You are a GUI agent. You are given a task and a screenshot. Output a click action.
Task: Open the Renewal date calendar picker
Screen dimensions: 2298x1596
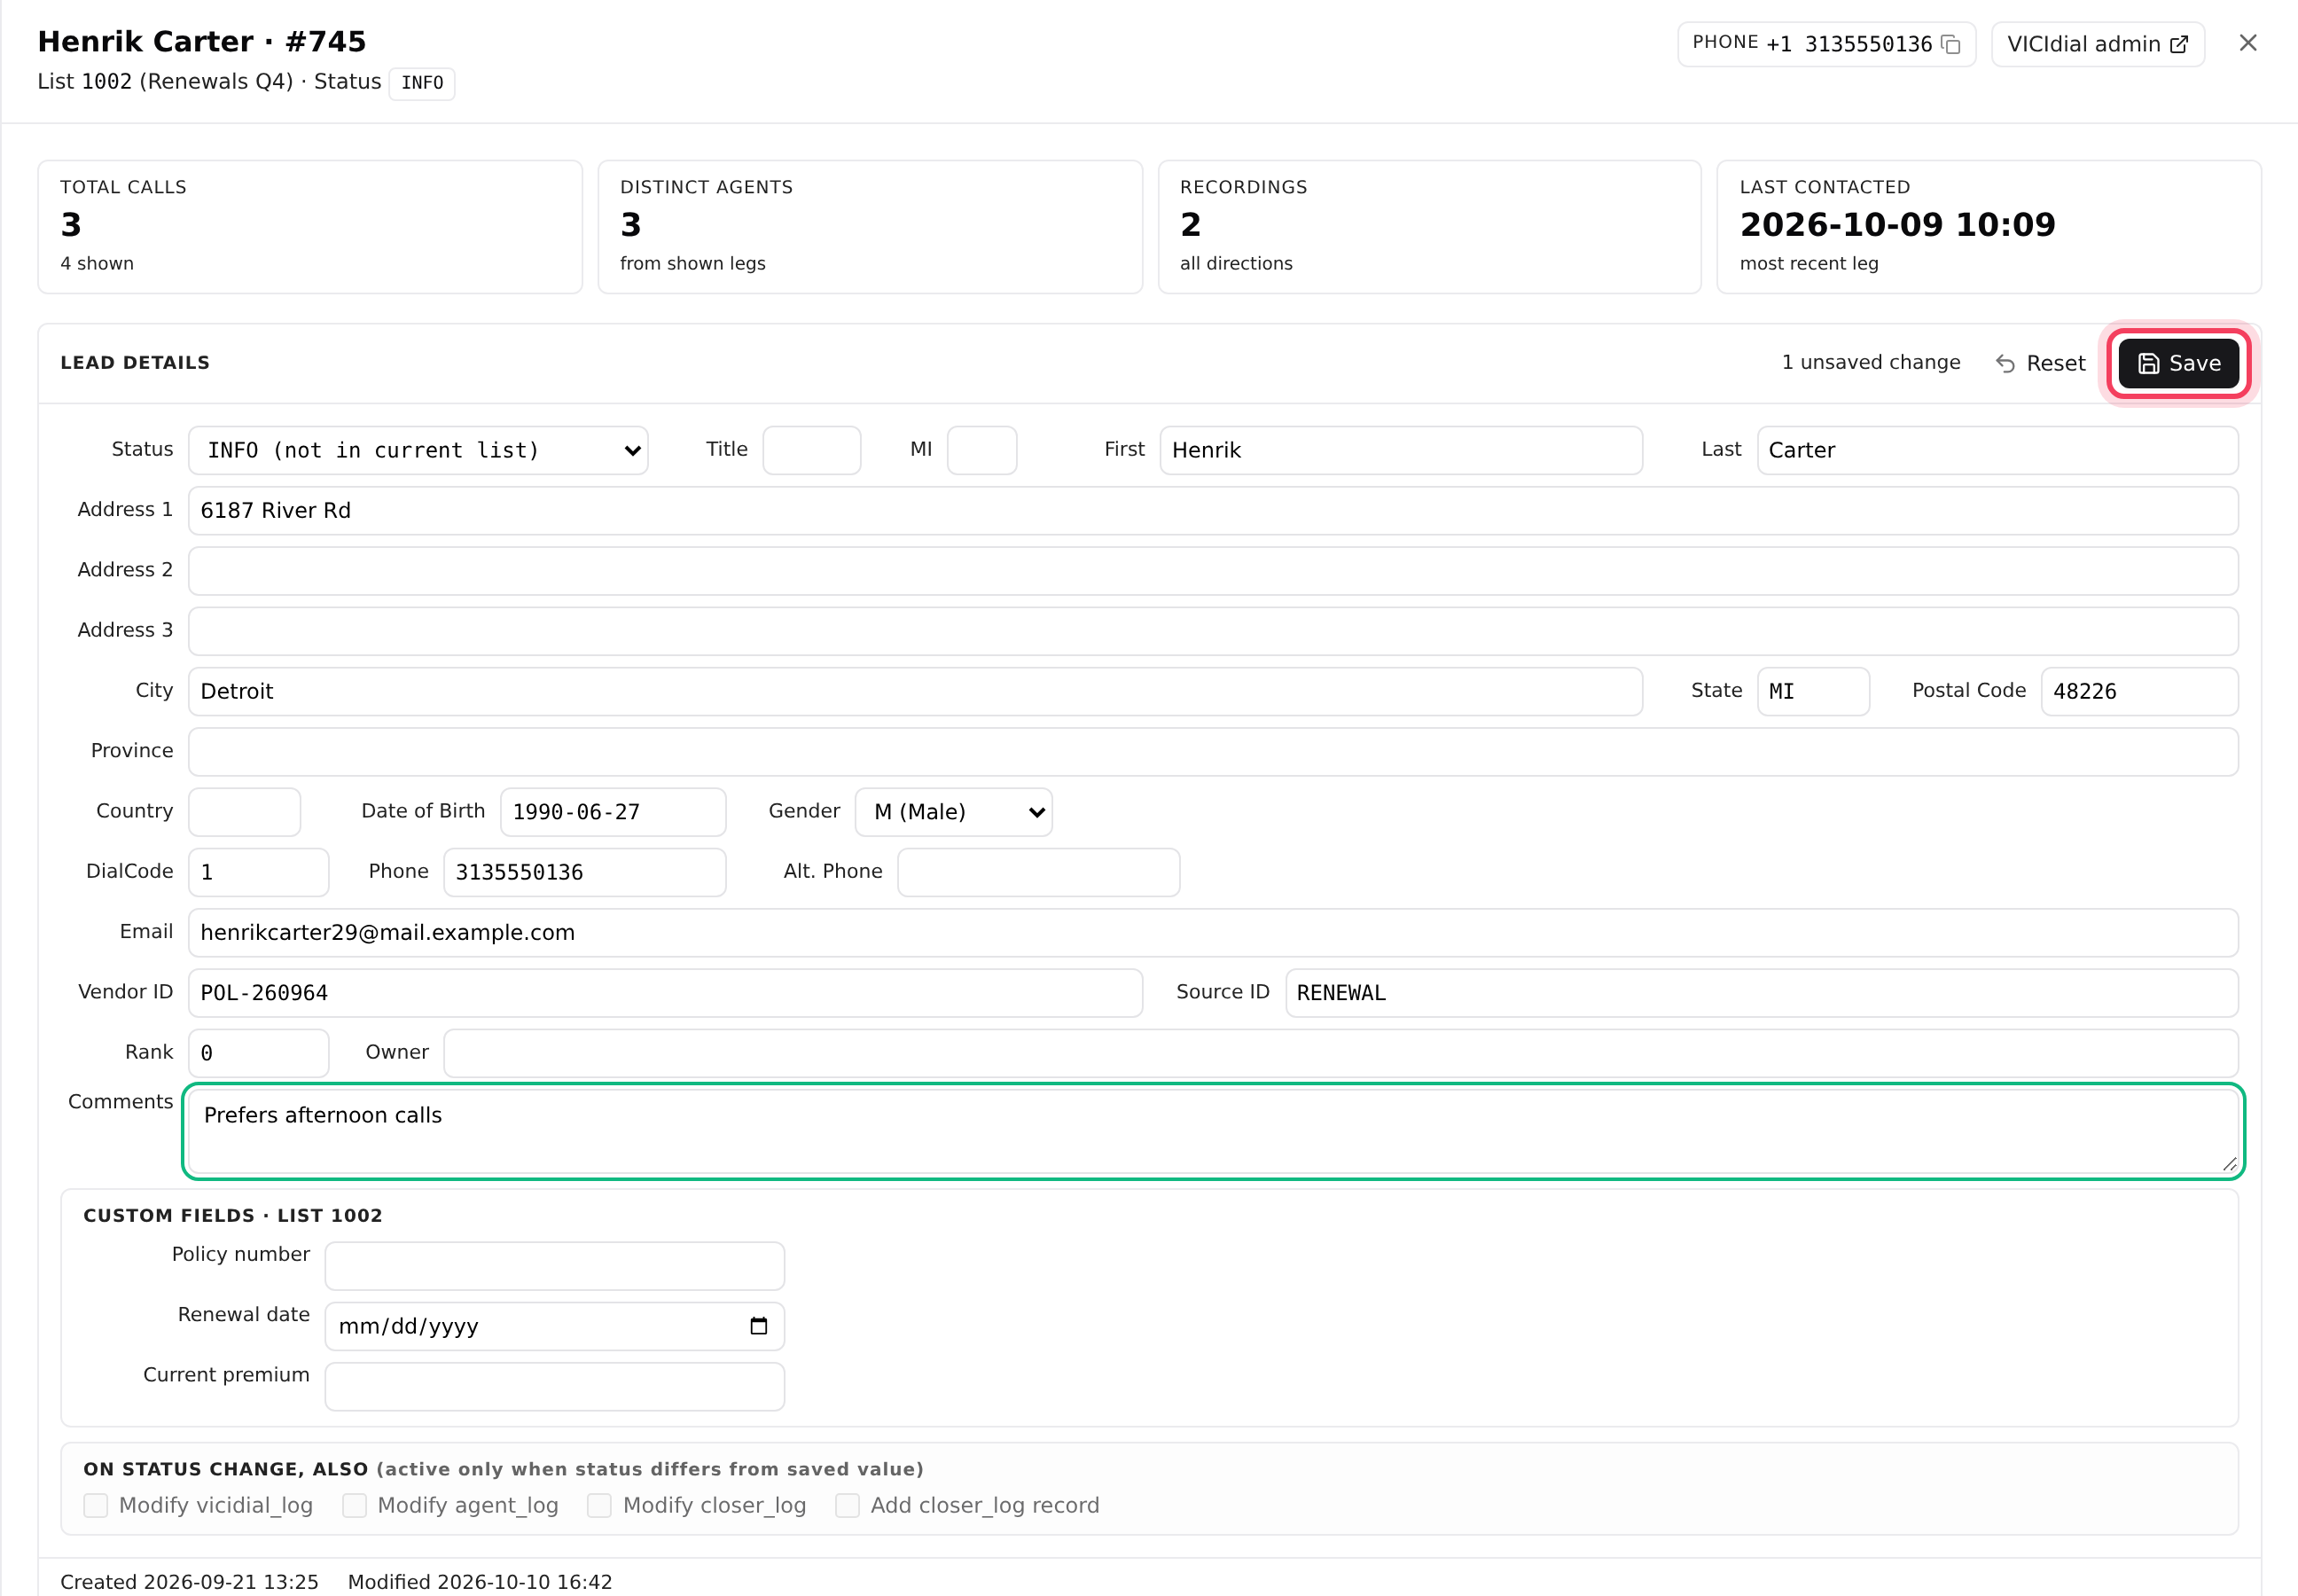click(758, 1326)
